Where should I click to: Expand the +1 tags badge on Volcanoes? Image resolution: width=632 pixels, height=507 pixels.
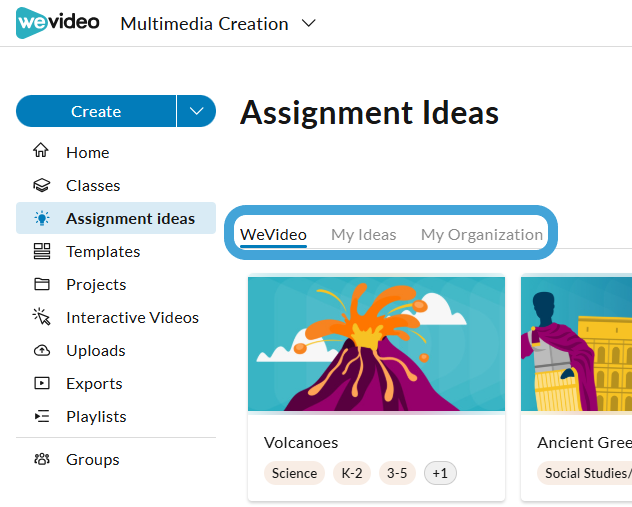(x=440, y=473)
